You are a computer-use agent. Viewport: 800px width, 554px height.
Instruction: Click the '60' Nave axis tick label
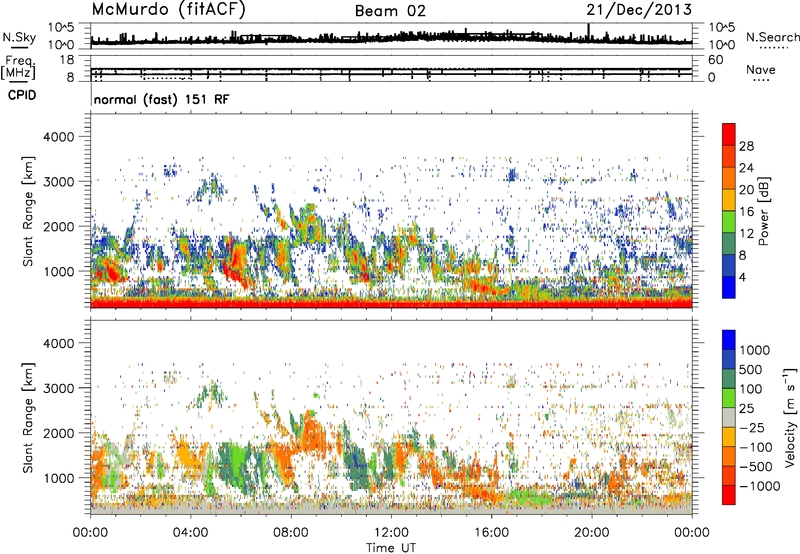pyautogui.click(x=715, y=60)
